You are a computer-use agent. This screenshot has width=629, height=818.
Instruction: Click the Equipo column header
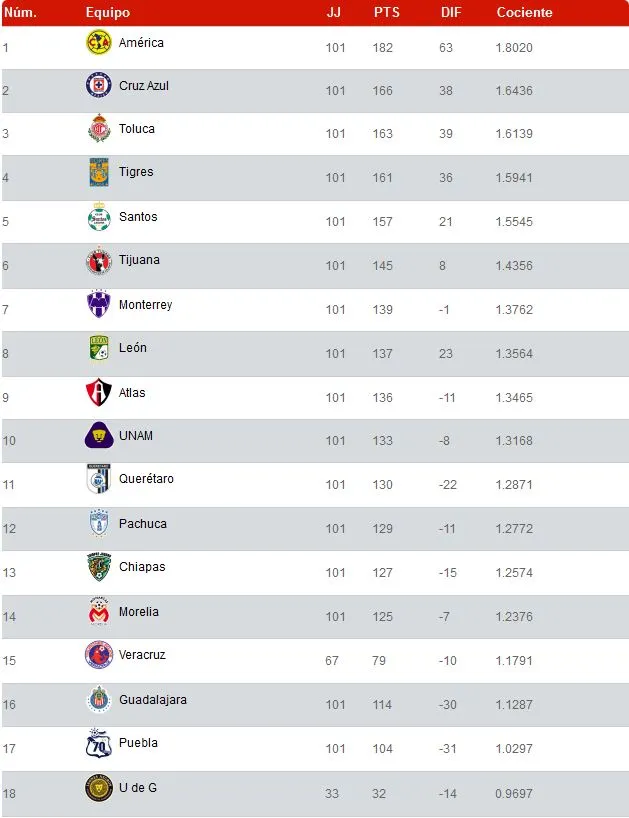click(107, 13)
